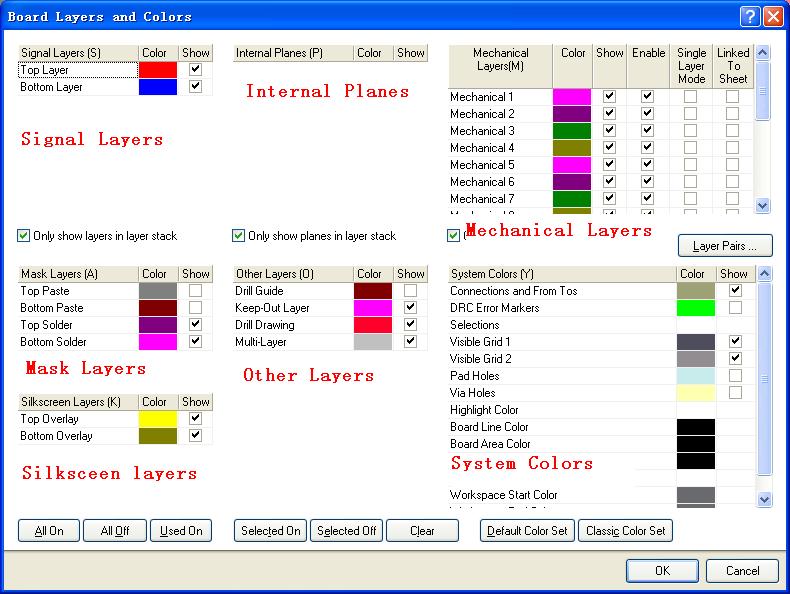Viewport: 790px width, 594px height.
Task: Enable Show for Via Holes
Action: click(x=735, y=392)
